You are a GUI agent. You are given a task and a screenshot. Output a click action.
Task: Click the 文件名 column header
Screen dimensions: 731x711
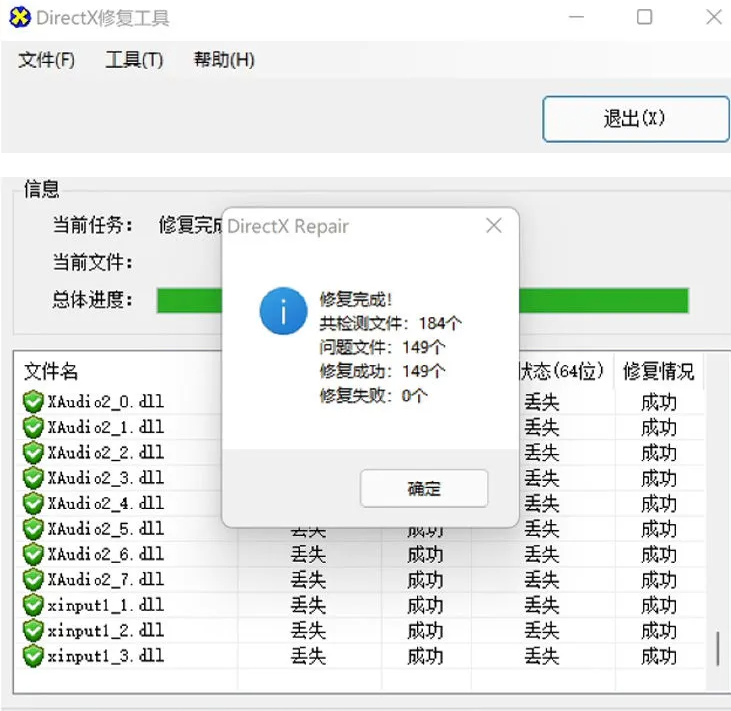point(51,372)
